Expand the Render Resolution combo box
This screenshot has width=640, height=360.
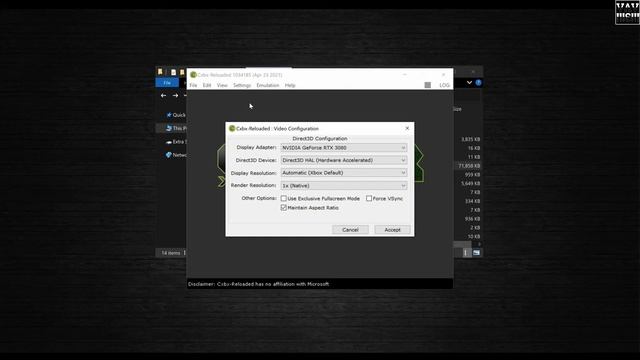(x=344, y=186)
